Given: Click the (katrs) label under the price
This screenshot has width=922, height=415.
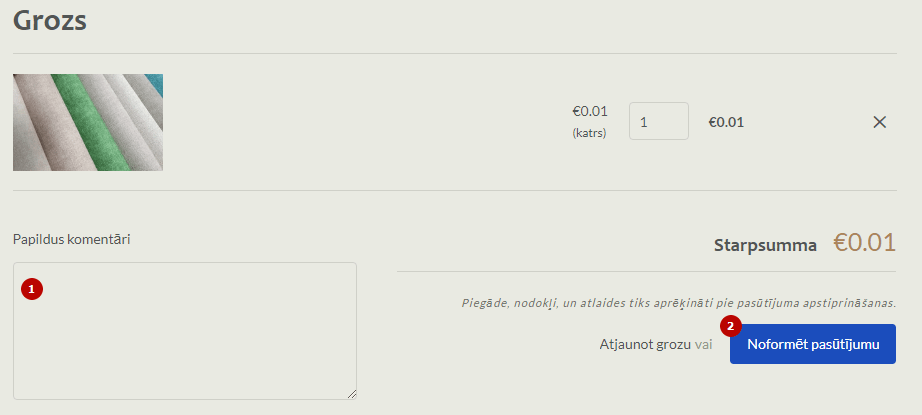Looking at the screenshot, I should coord(589,133).
